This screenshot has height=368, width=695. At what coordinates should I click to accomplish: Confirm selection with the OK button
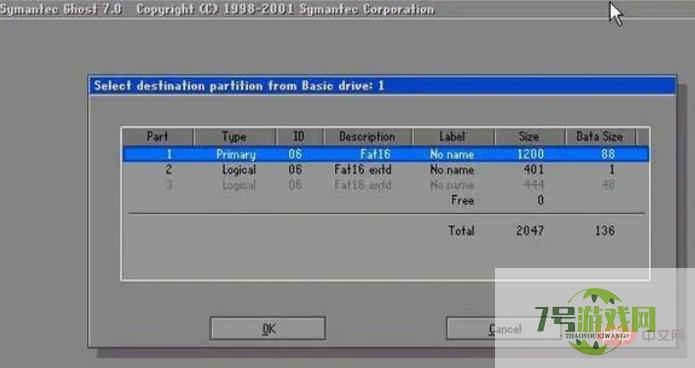tap(268, 329)
